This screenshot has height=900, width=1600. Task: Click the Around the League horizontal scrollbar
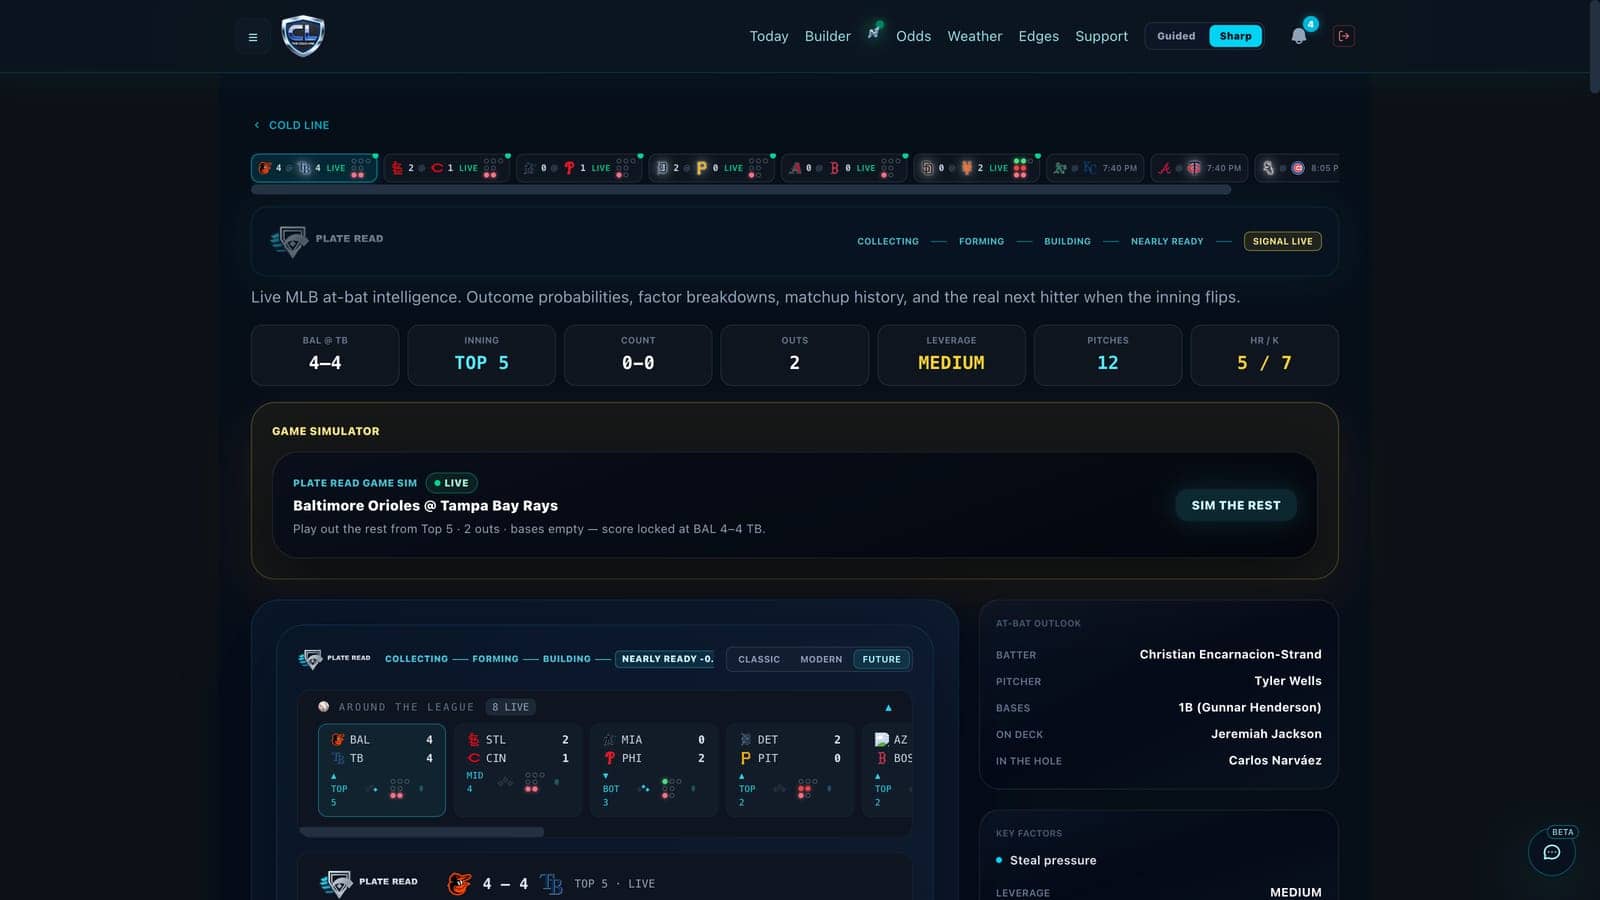(x=421, y=832)
